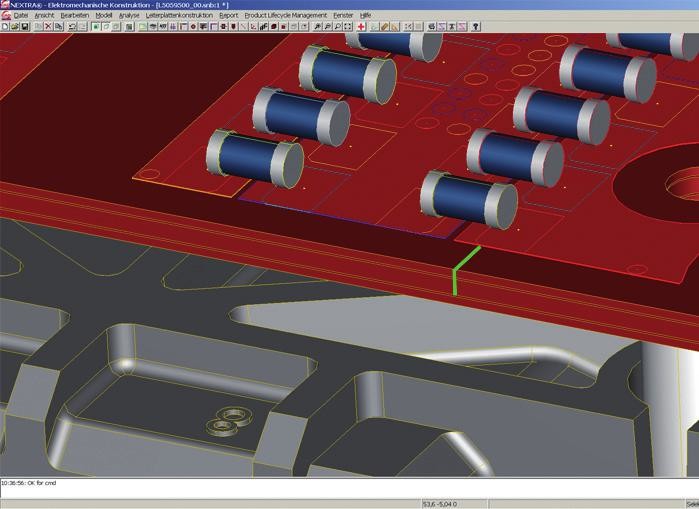Click the '53,6 -5,04 0' status bar coordinates
The height and width of the screenshot is (509, 699).
tap(440, 504)
